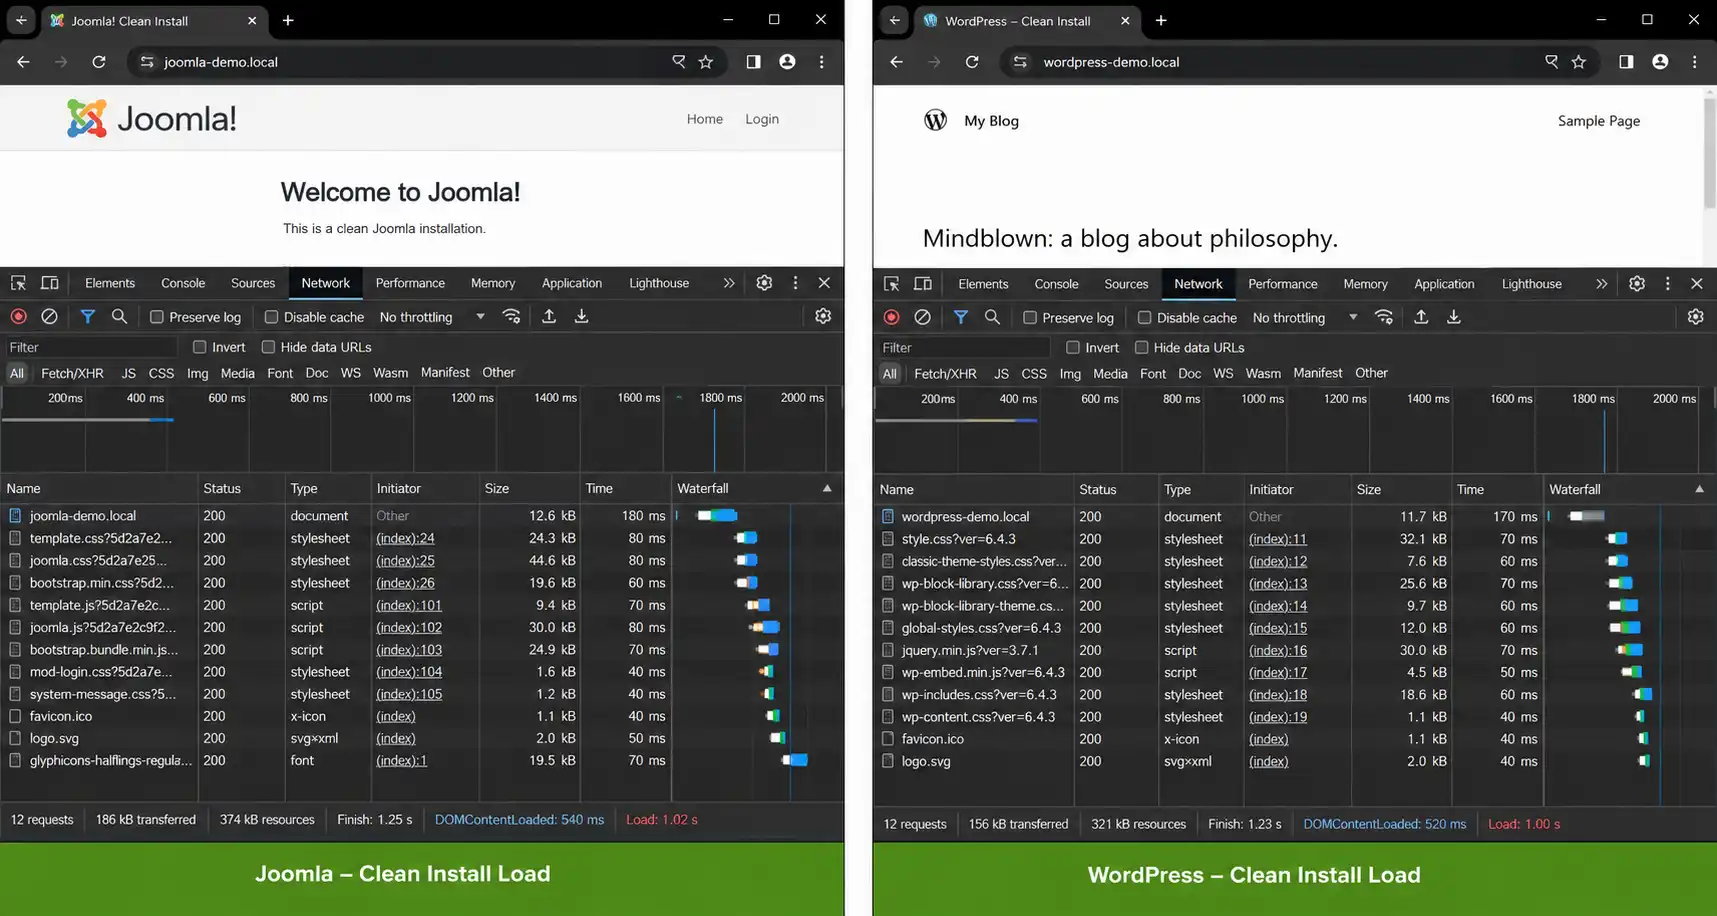Image resolution: width=1717 pixels, height=916 pixels.
Task: Bookmark the wordpress-demo.local page with star
Action: [1579, 62]
